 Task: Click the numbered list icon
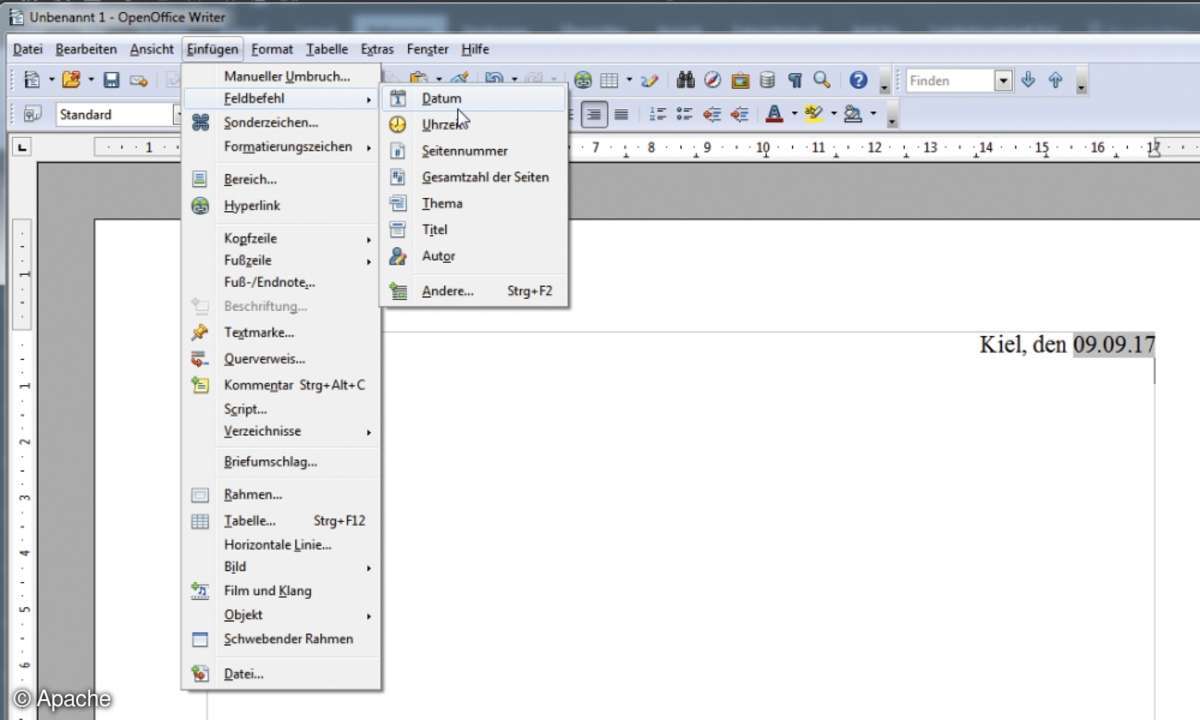pos(657,114)
